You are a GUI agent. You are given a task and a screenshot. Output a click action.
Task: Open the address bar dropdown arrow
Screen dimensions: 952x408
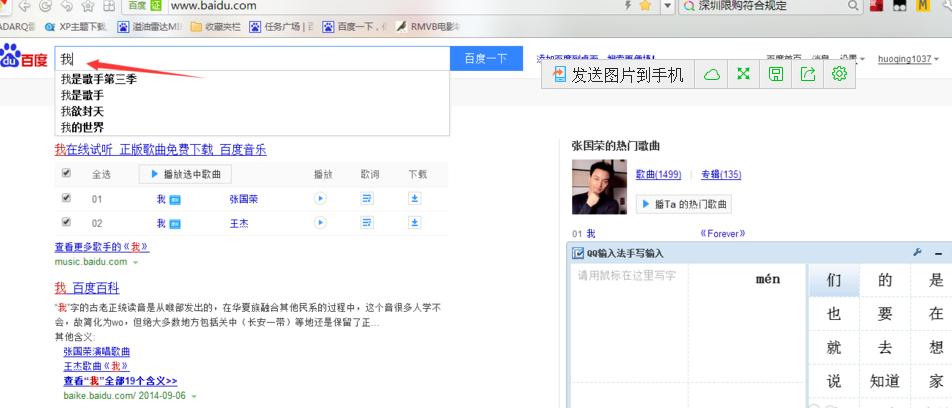click(x=667, y=6)
